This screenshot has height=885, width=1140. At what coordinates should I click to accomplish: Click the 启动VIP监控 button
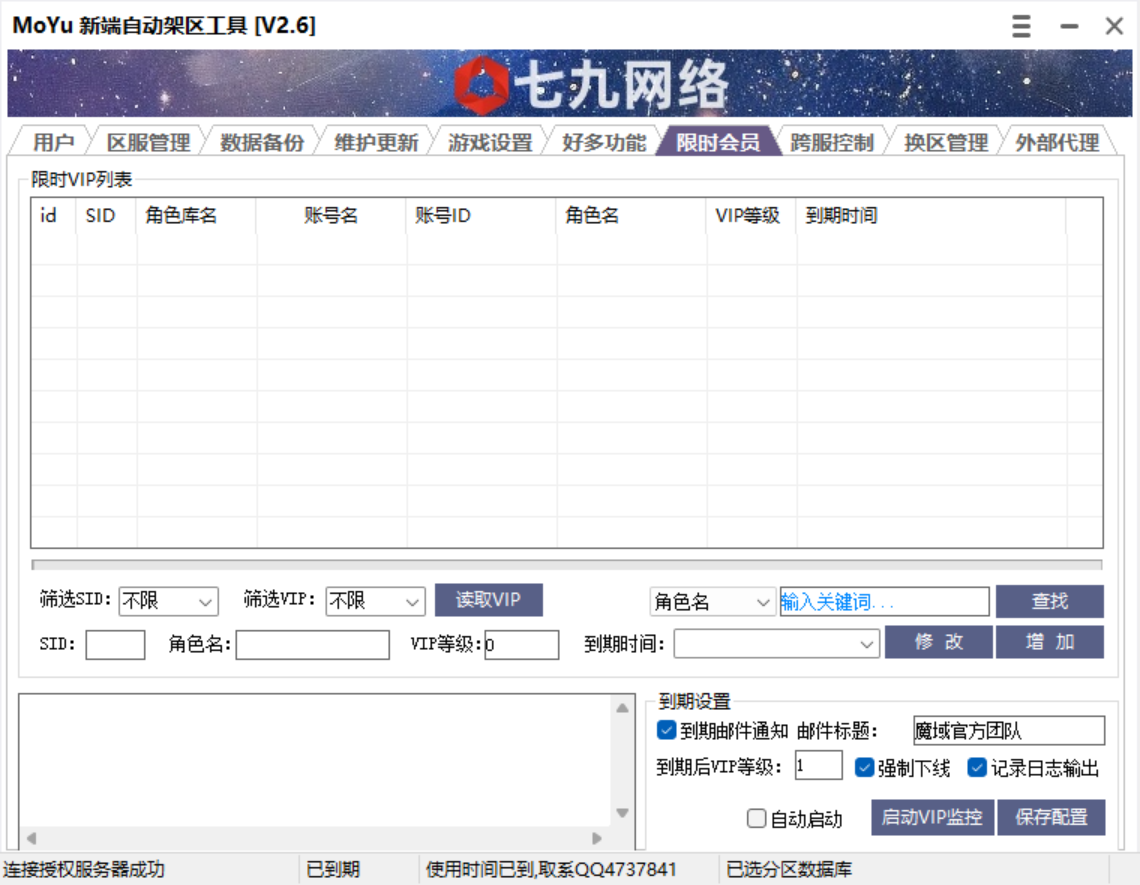pos(932,818)
